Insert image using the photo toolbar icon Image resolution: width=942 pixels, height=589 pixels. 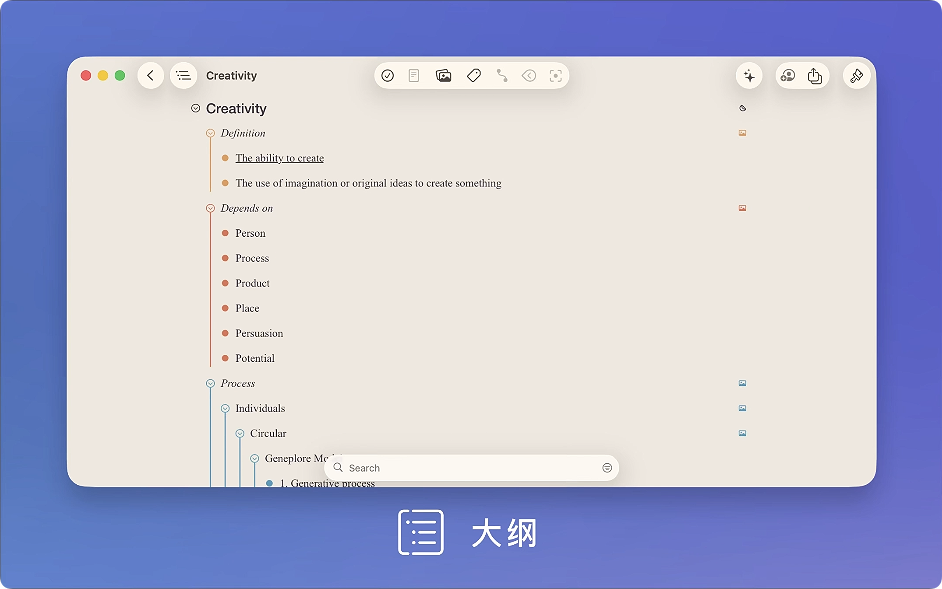[444, 76]
